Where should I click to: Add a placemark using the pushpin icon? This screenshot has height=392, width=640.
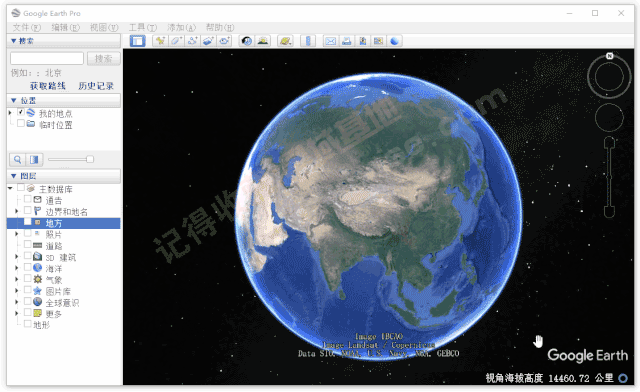point(160,41)
